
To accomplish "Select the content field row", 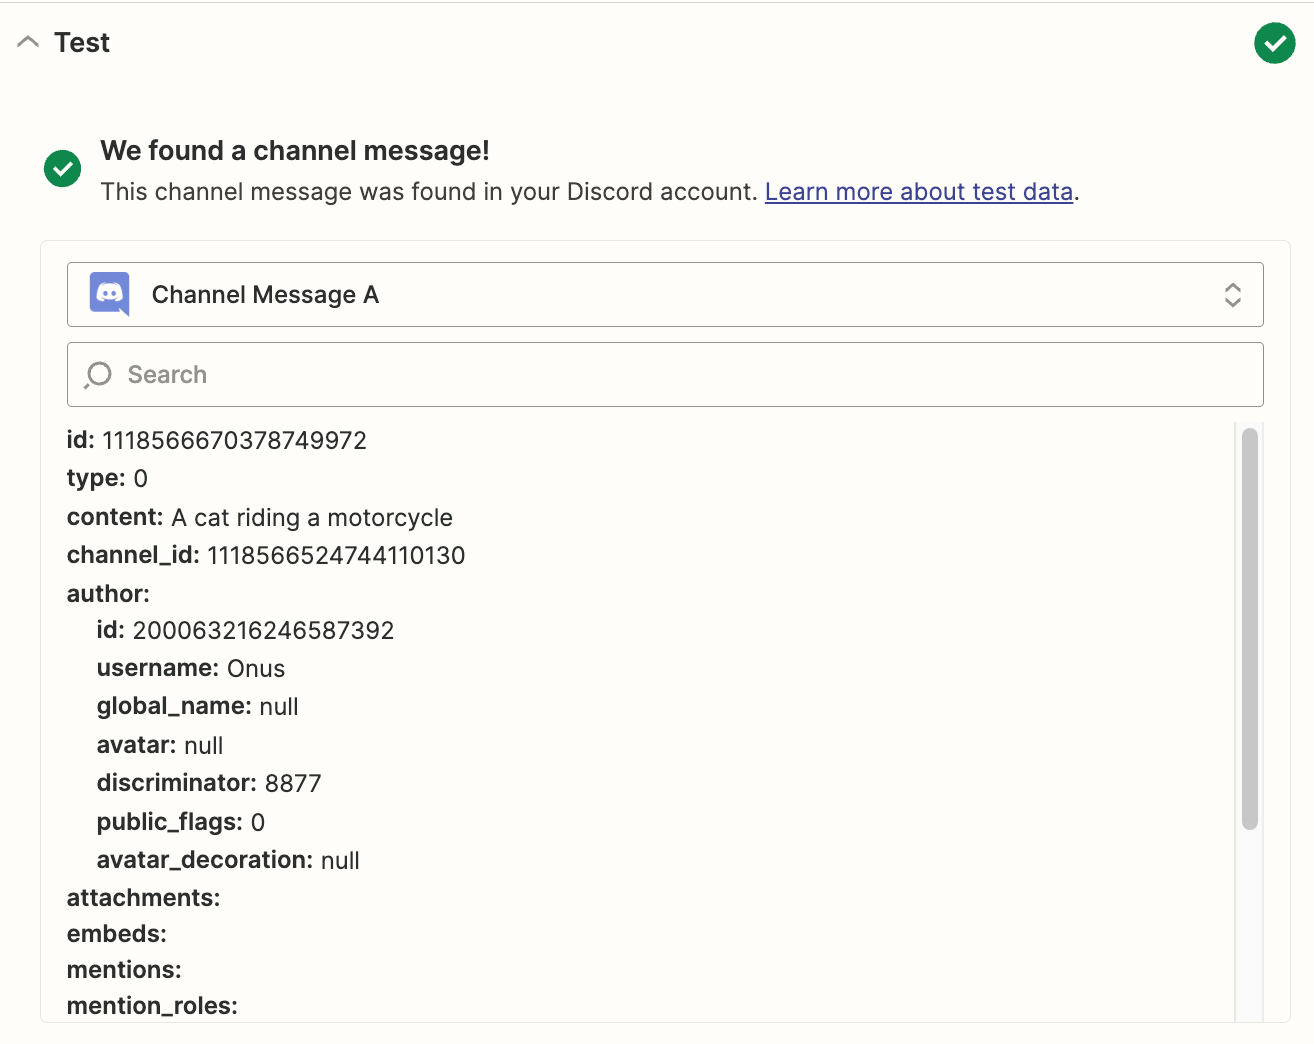I will (x=260, y=517).
